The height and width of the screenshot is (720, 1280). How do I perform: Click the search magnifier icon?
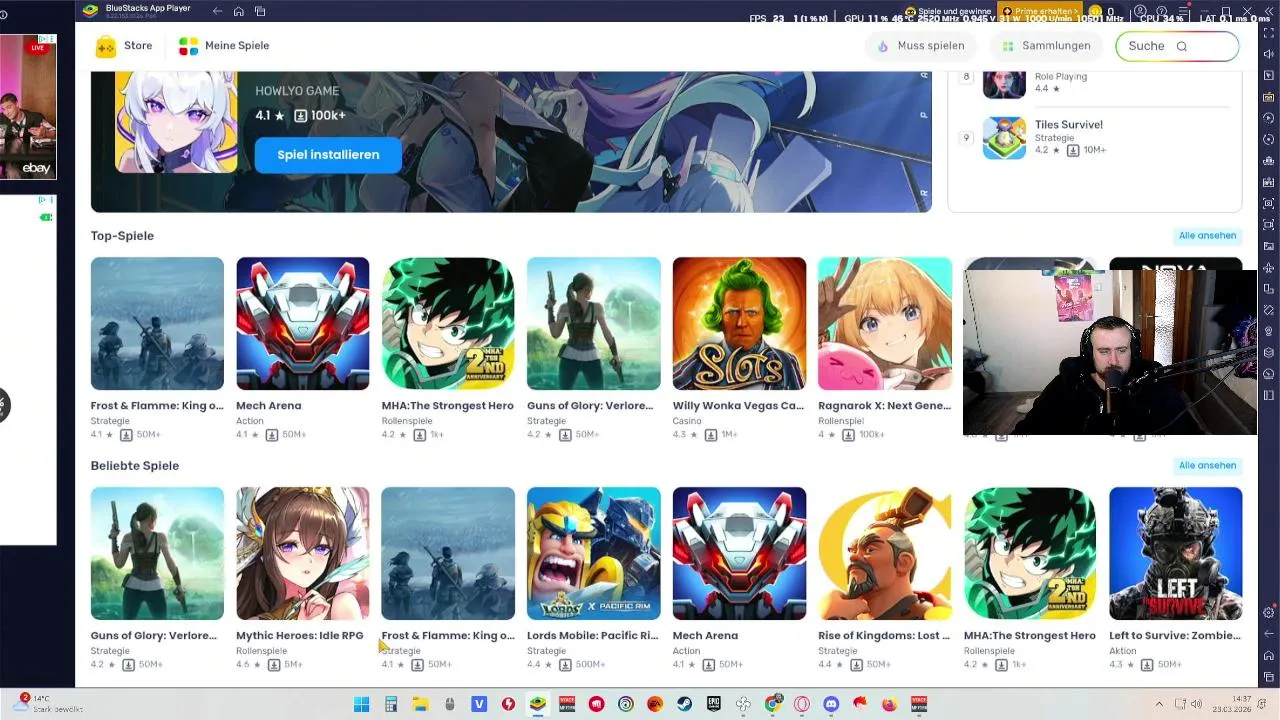tap(1182, 46)
